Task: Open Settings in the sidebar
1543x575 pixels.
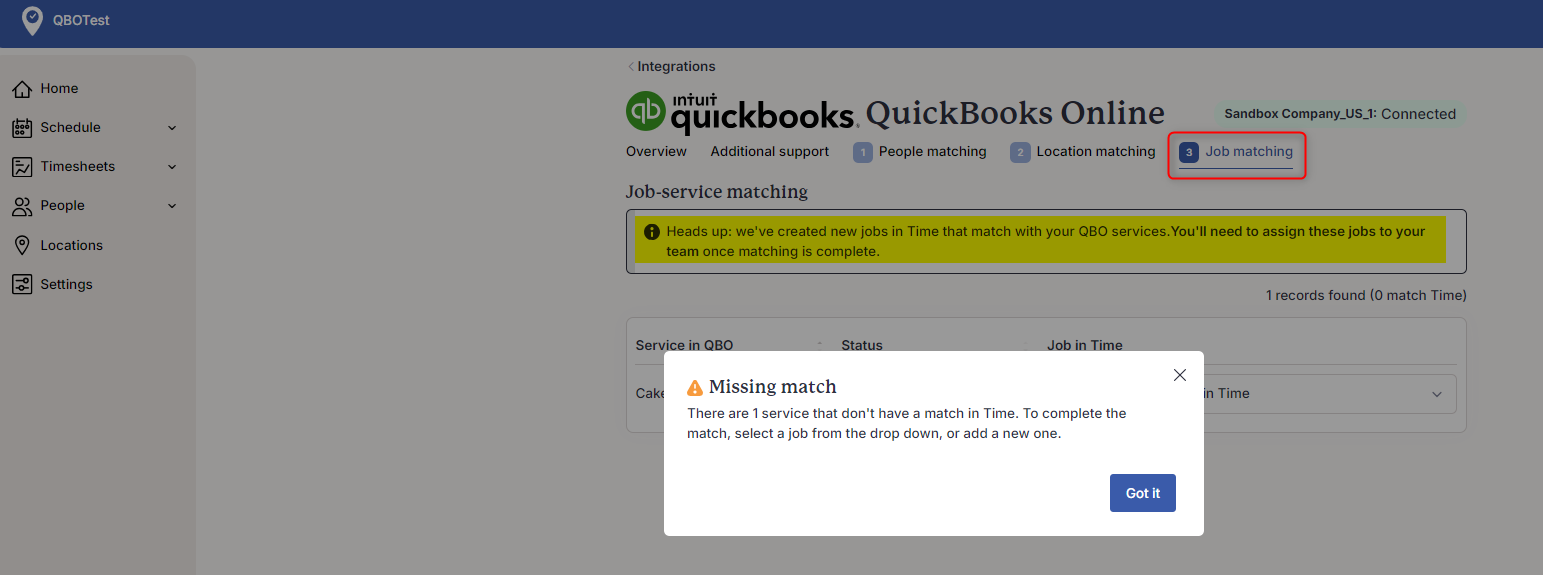Action: point(67,284)
